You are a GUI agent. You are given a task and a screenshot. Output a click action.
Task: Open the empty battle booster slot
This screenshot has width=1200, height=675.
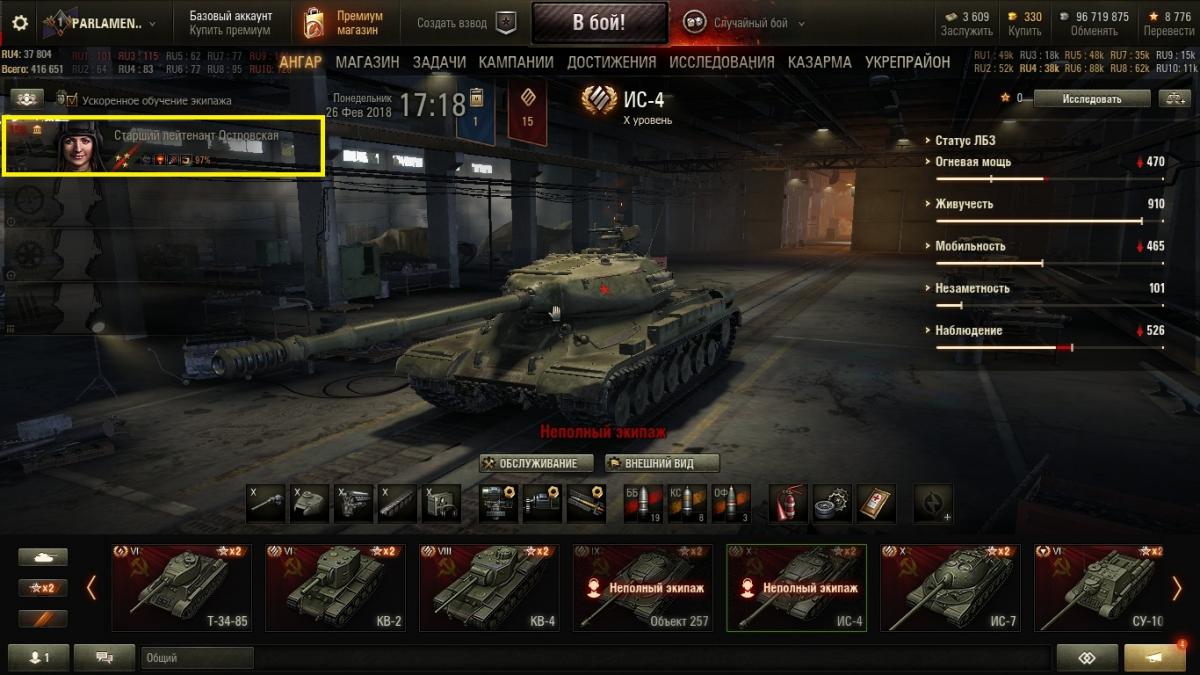tap(933, 504)
